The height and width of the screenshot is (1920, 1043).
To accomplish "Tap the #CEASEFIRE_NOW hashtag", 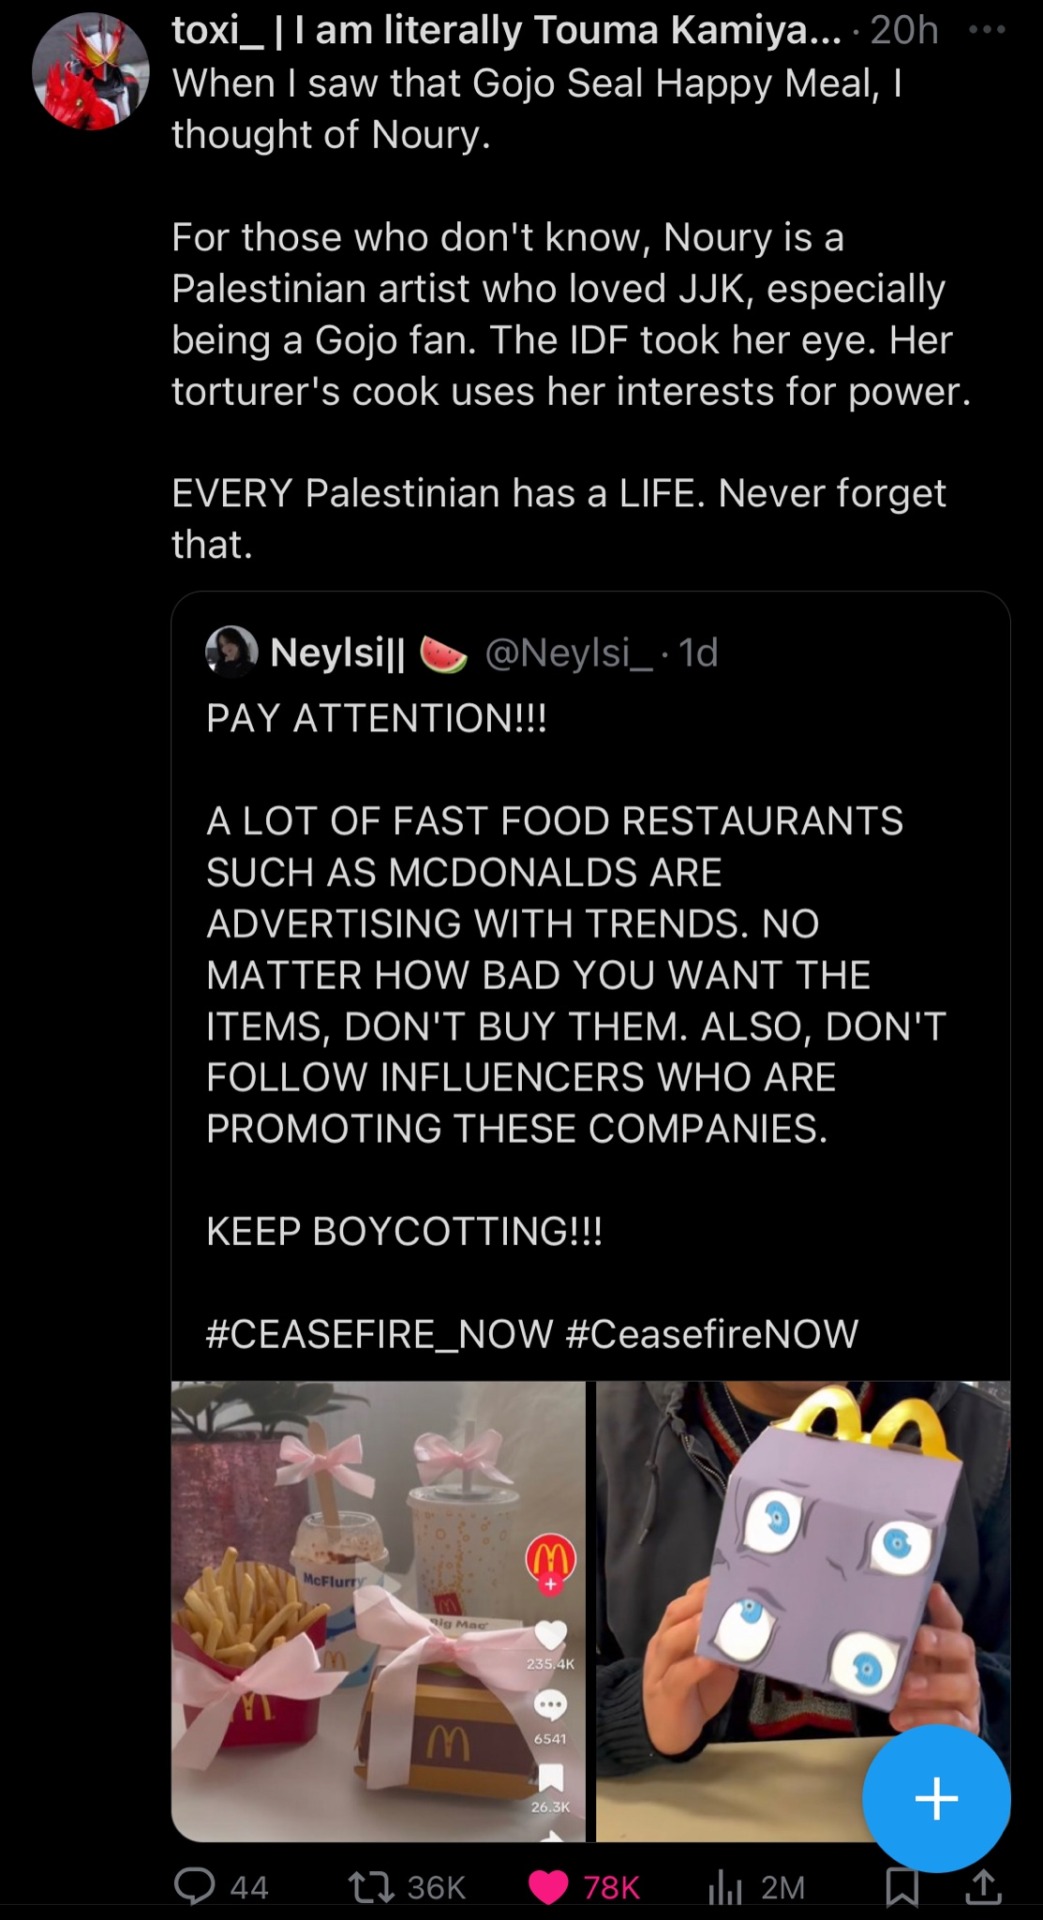I will (379, 1333).
